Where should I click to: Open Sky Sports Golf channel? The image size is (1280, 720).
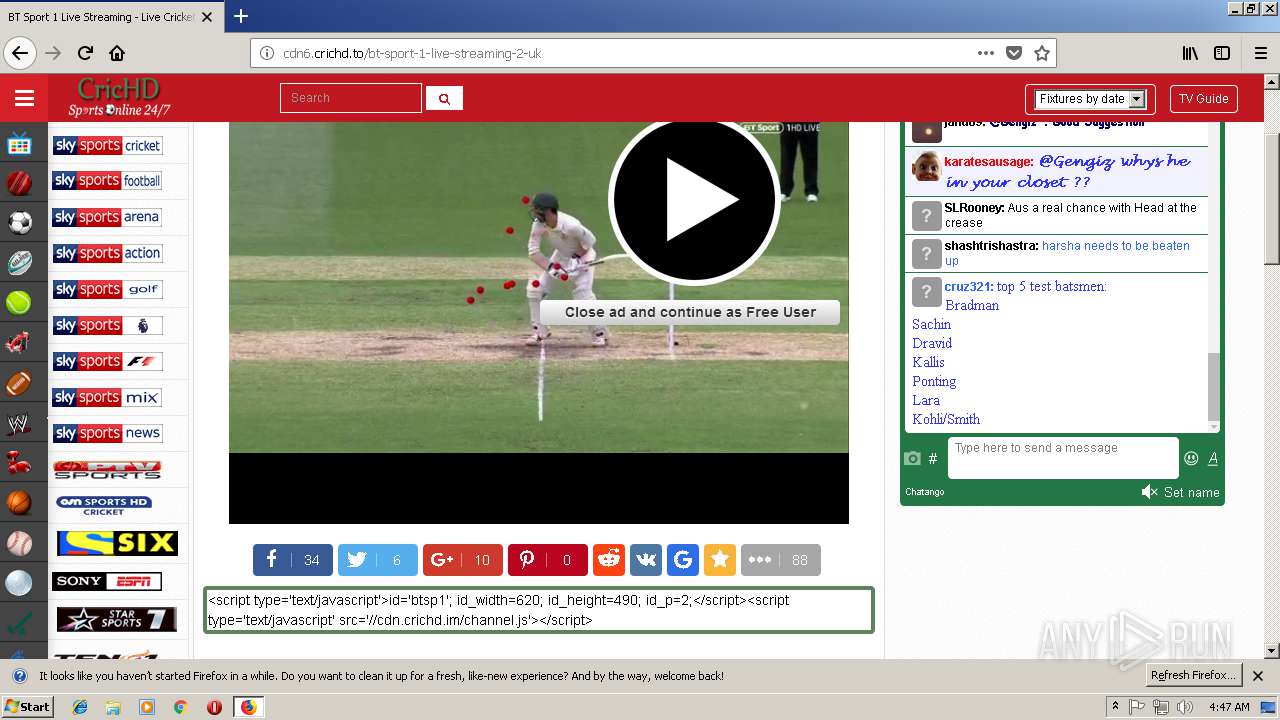point(107,289)
